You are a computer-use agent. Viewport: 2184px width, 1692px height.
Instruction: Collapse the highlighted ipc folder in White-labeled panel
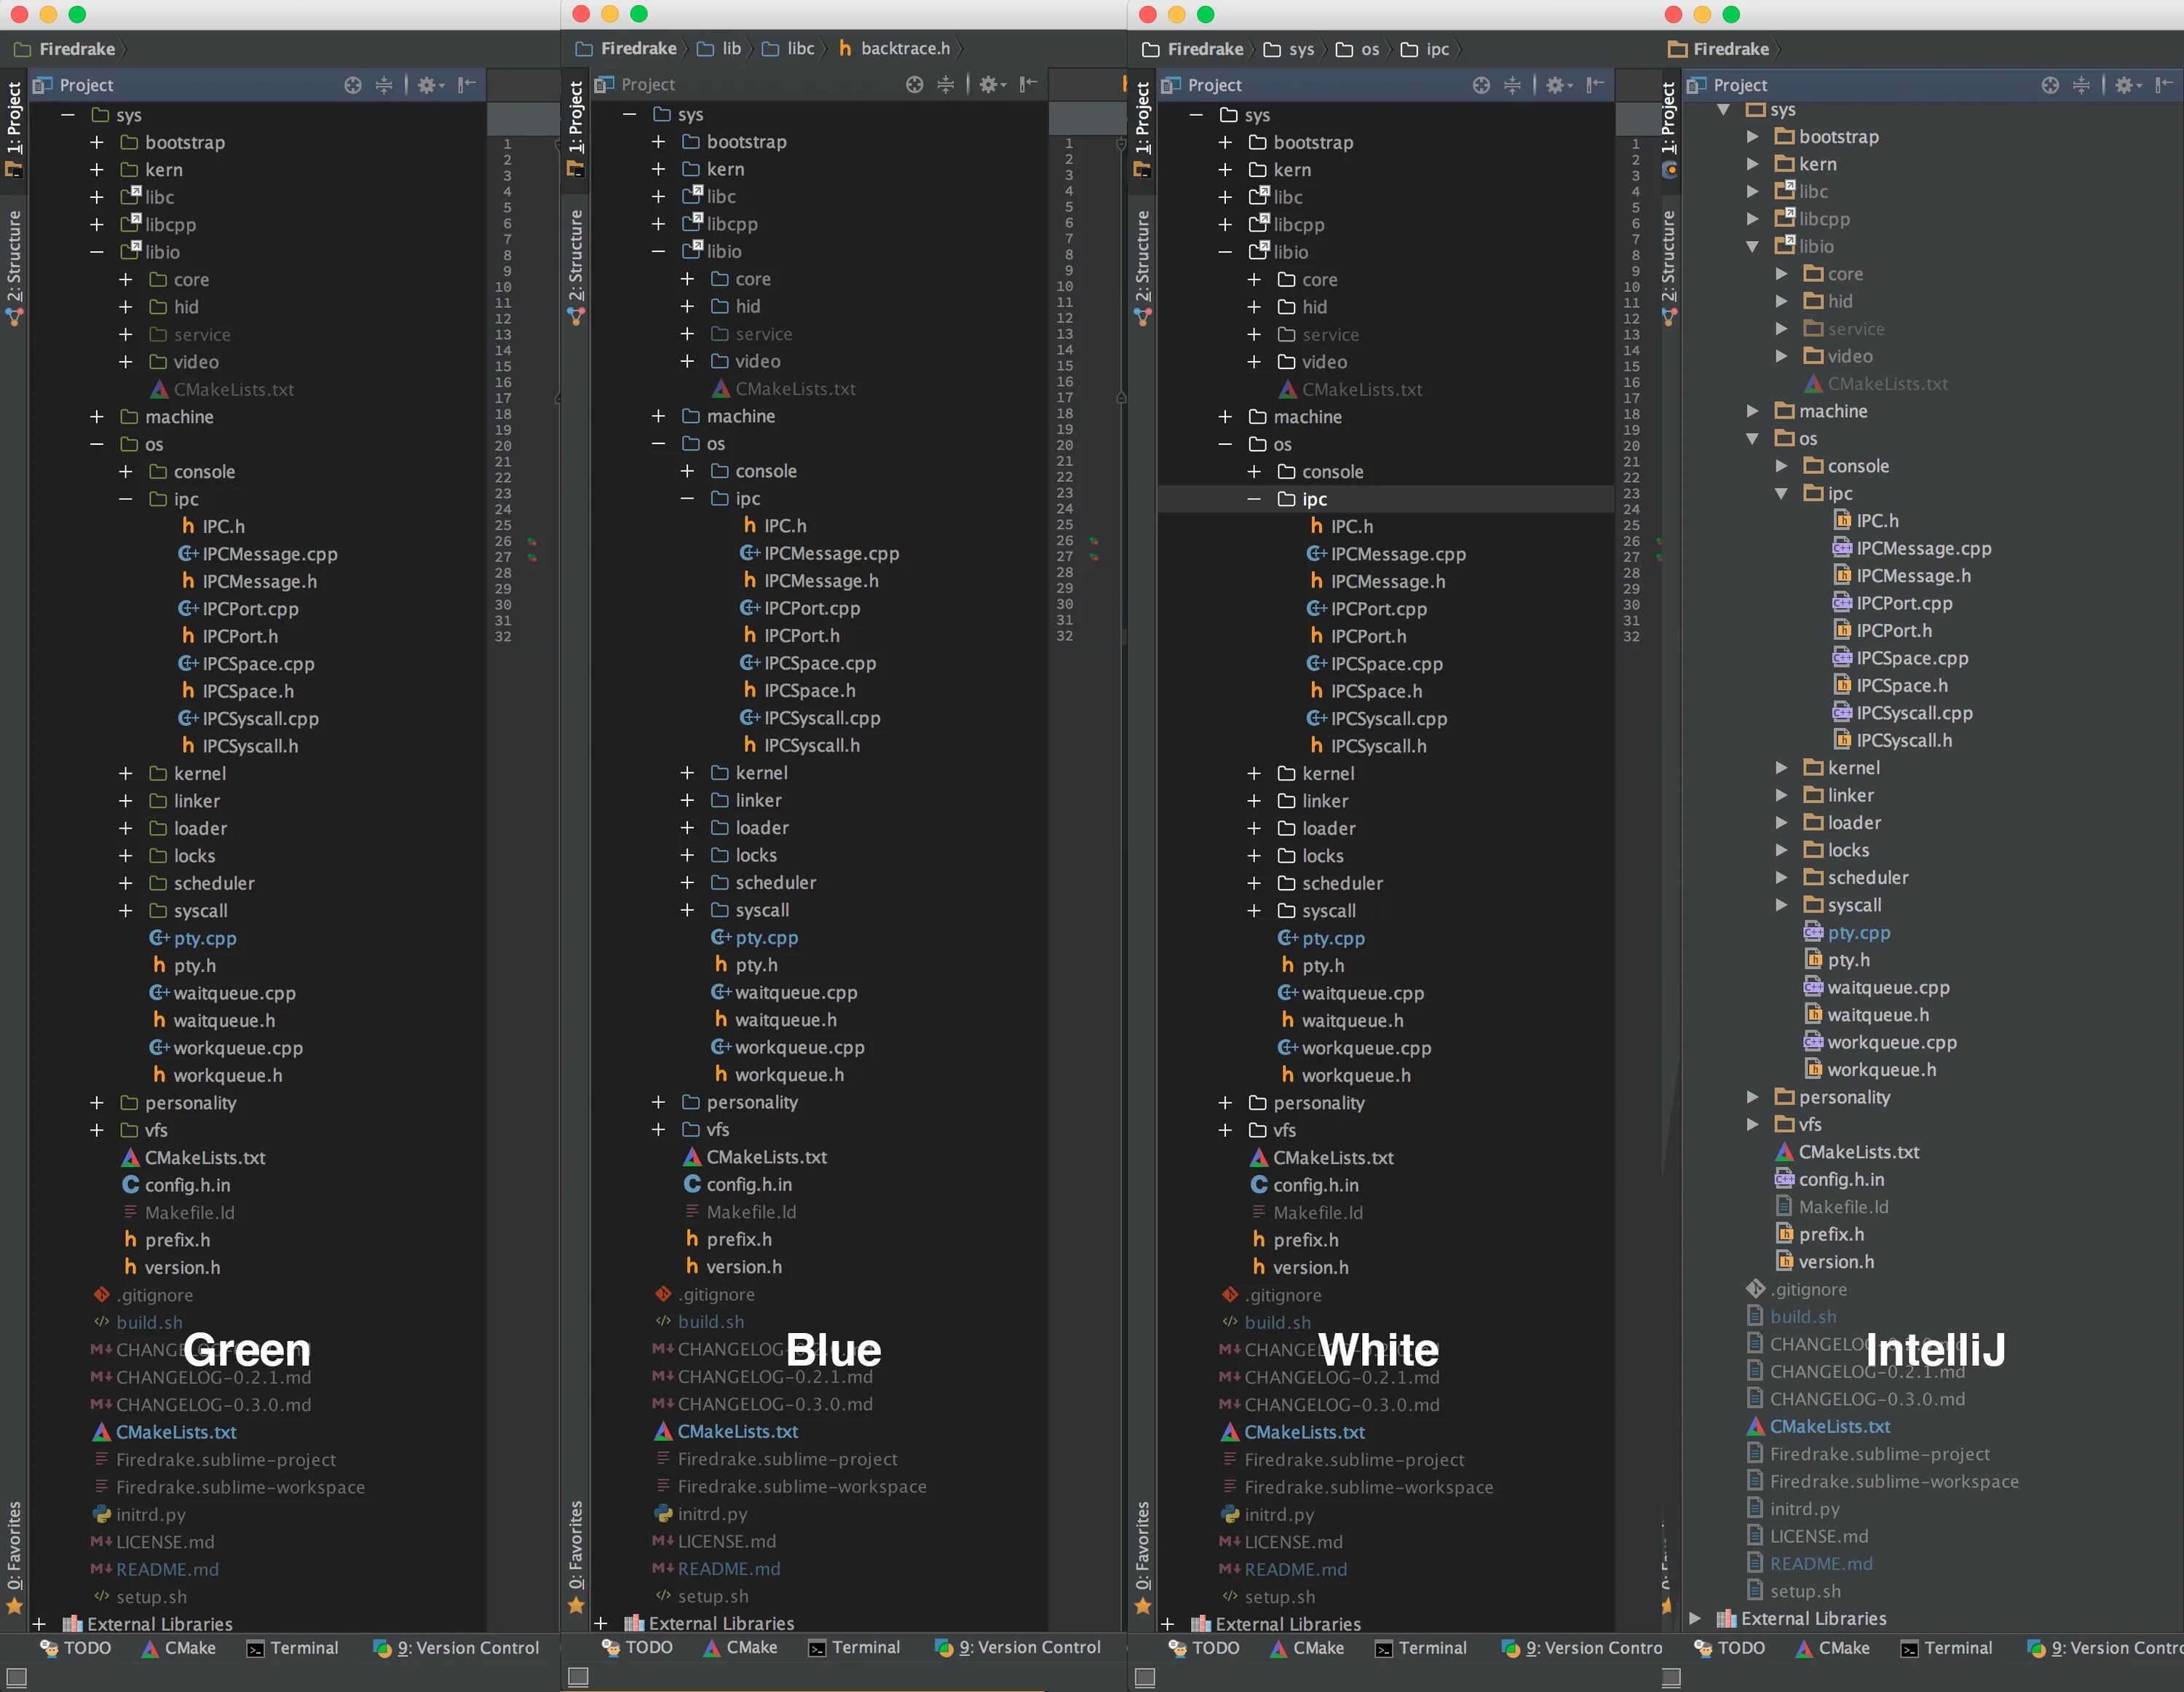point(1253,499)
